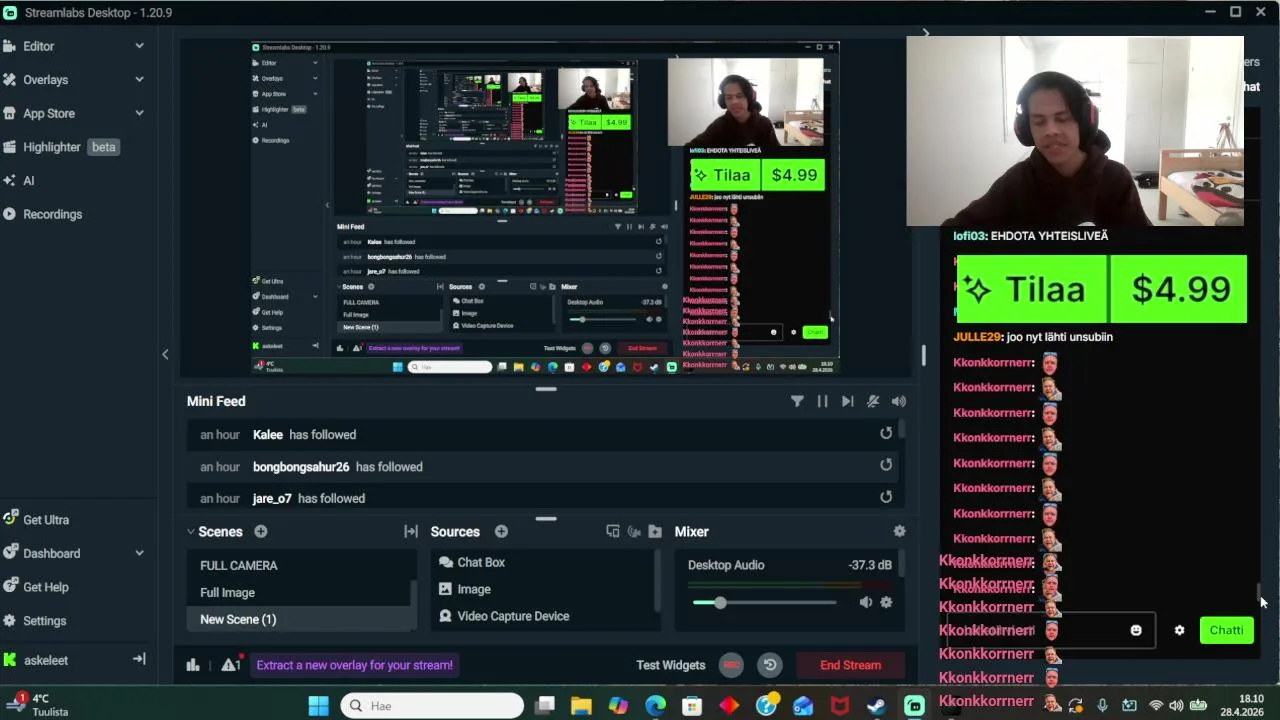This screenshot has height=720, width=1280.
Task: Pause the Mini Feed alert queue
Action: pyautogui.click(x=822, y=401)
